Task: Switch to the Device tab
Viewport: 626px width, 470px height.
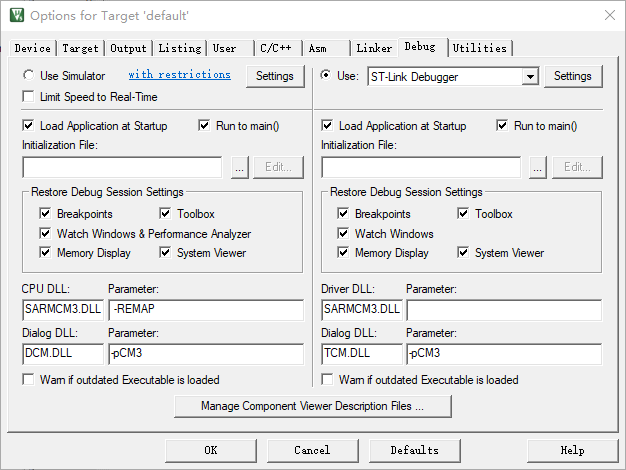Action: [32, 48]
